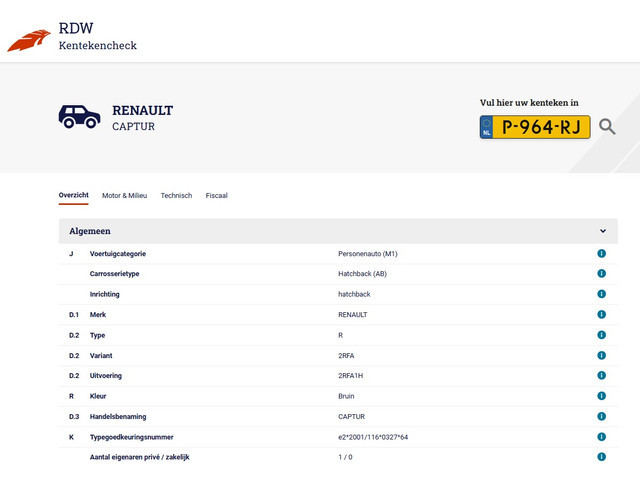Select the Overzicht tab
640x480 pixels.
[74, 195]
